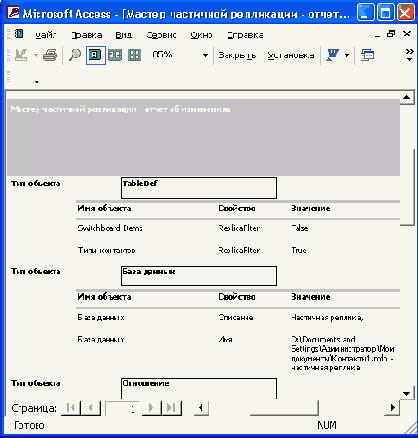Click the Установка button

tap(291, 55)
